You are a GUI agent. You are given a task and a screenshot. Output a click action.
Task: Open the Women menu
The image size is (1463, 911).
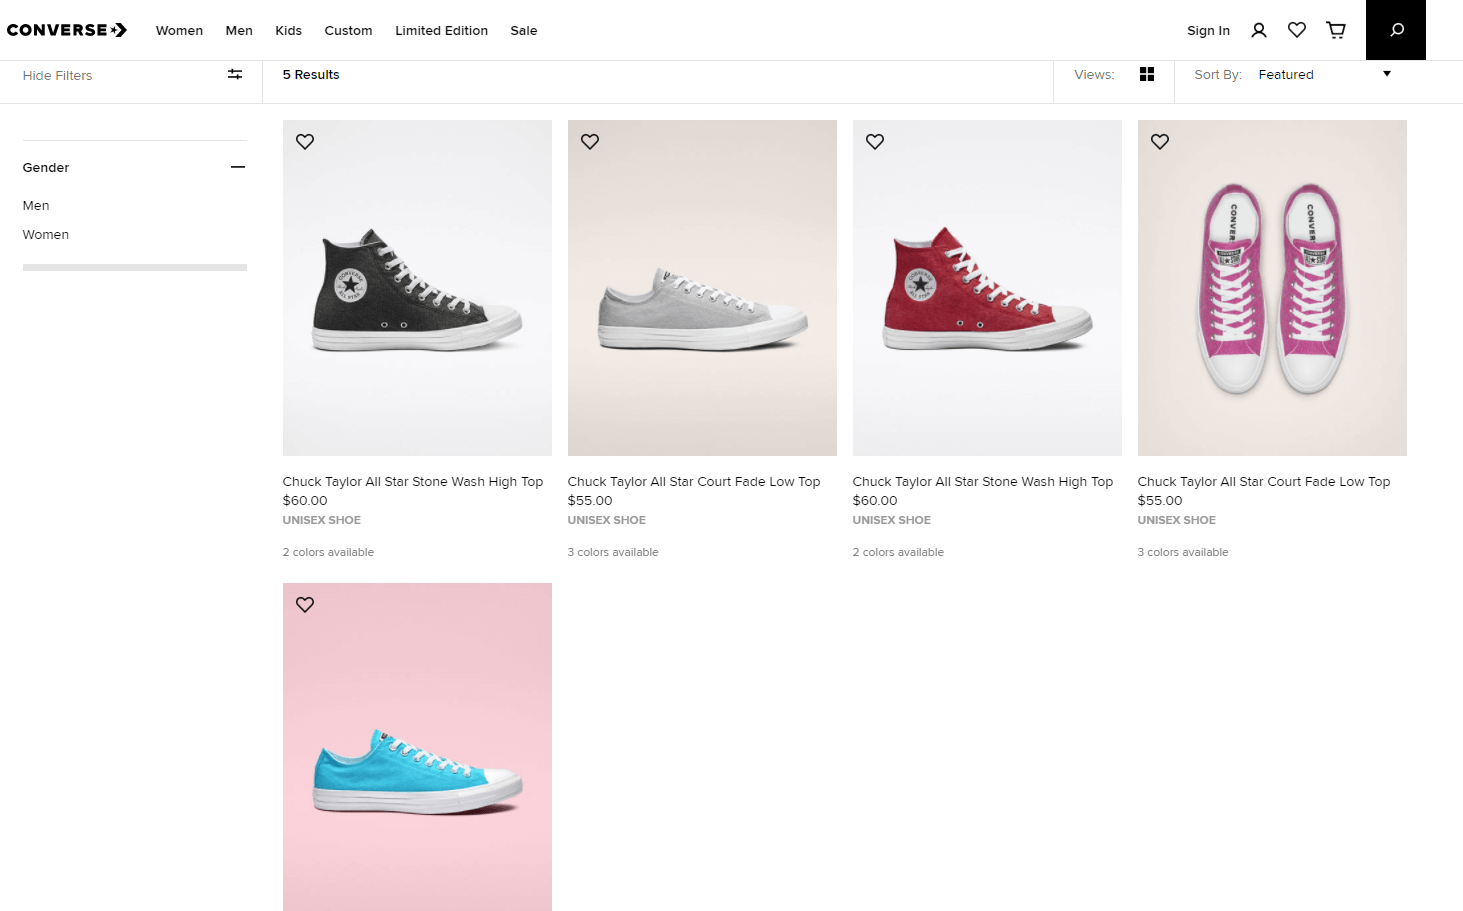coord(179,31)
